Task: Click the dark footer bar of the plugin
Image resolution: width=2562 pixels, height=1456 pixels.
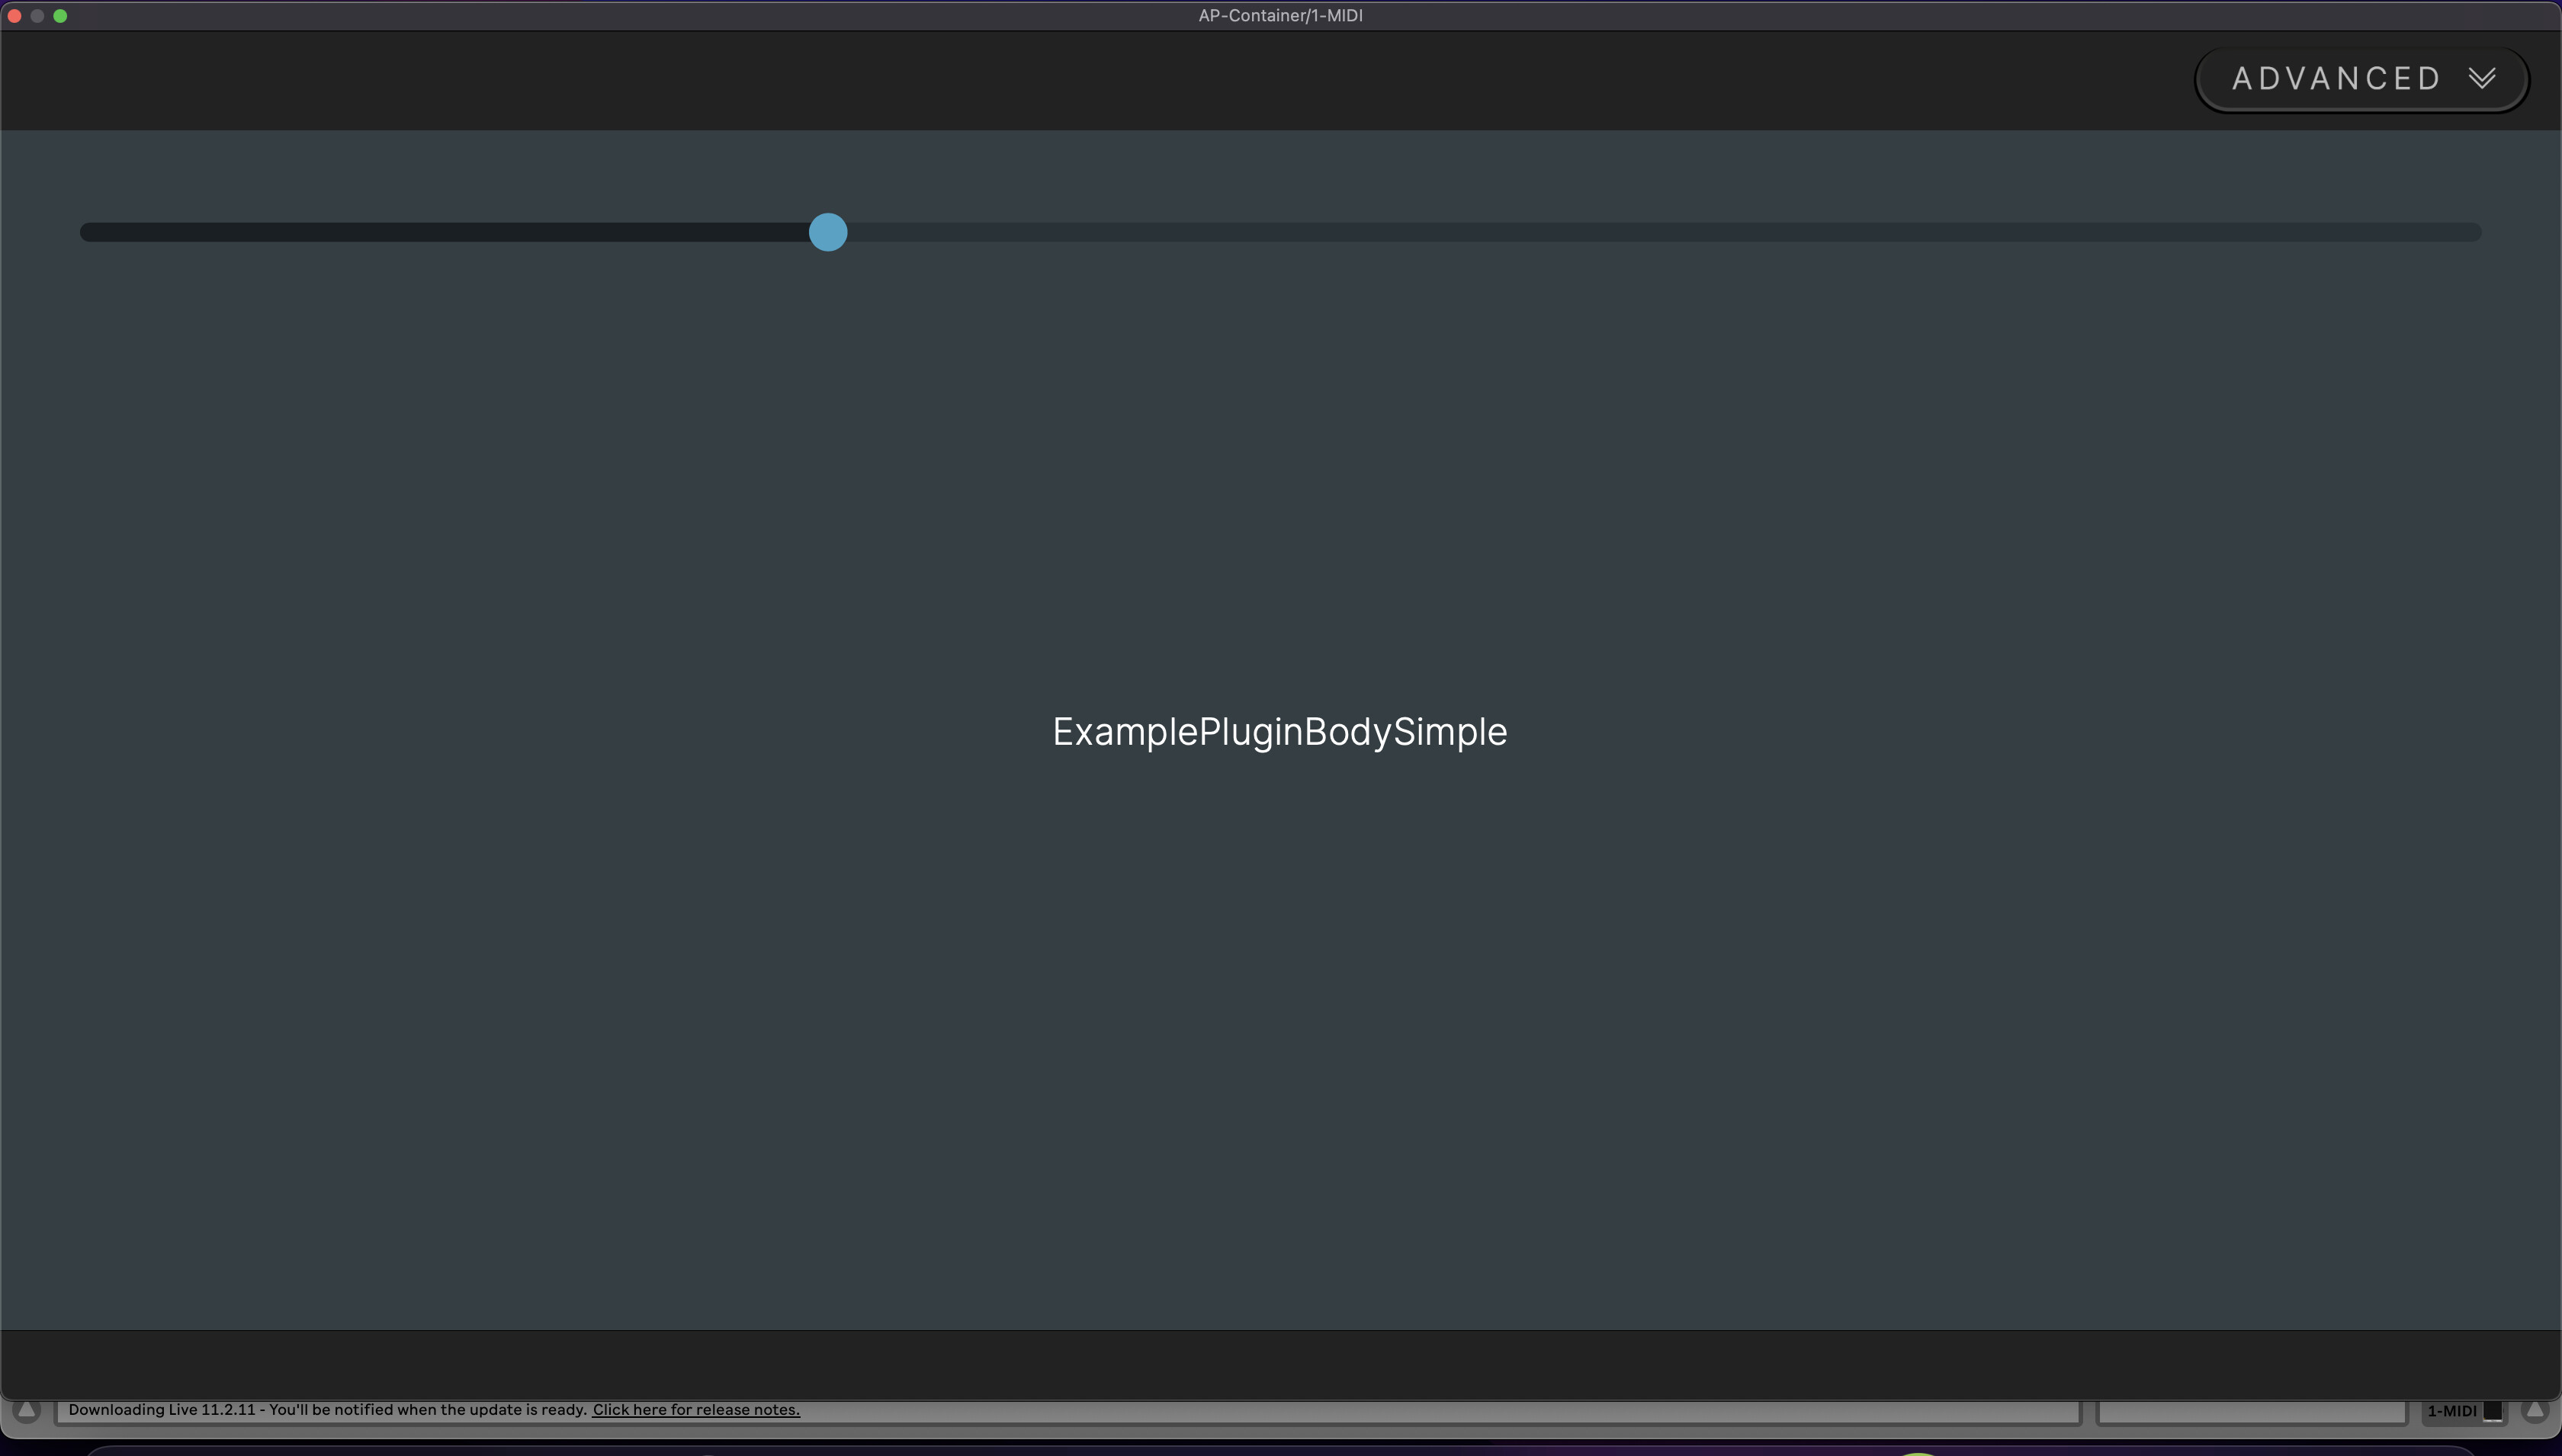Action: (x=1280, y=1364)
